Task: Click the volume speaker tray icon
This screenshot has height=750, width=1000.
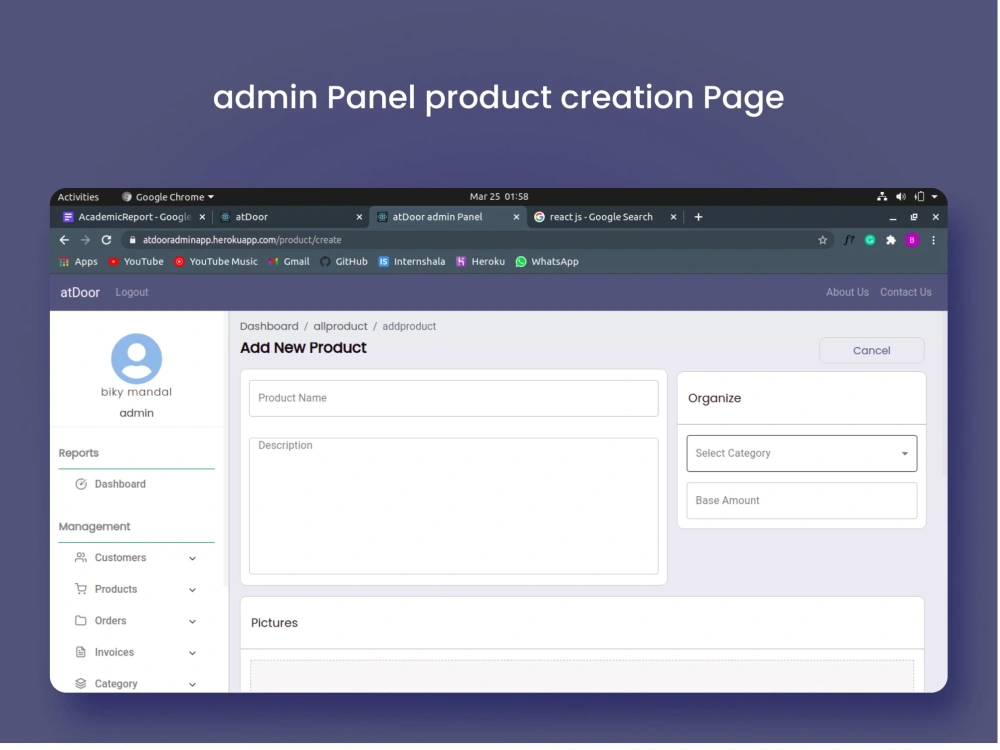Action: pos(901,196)
